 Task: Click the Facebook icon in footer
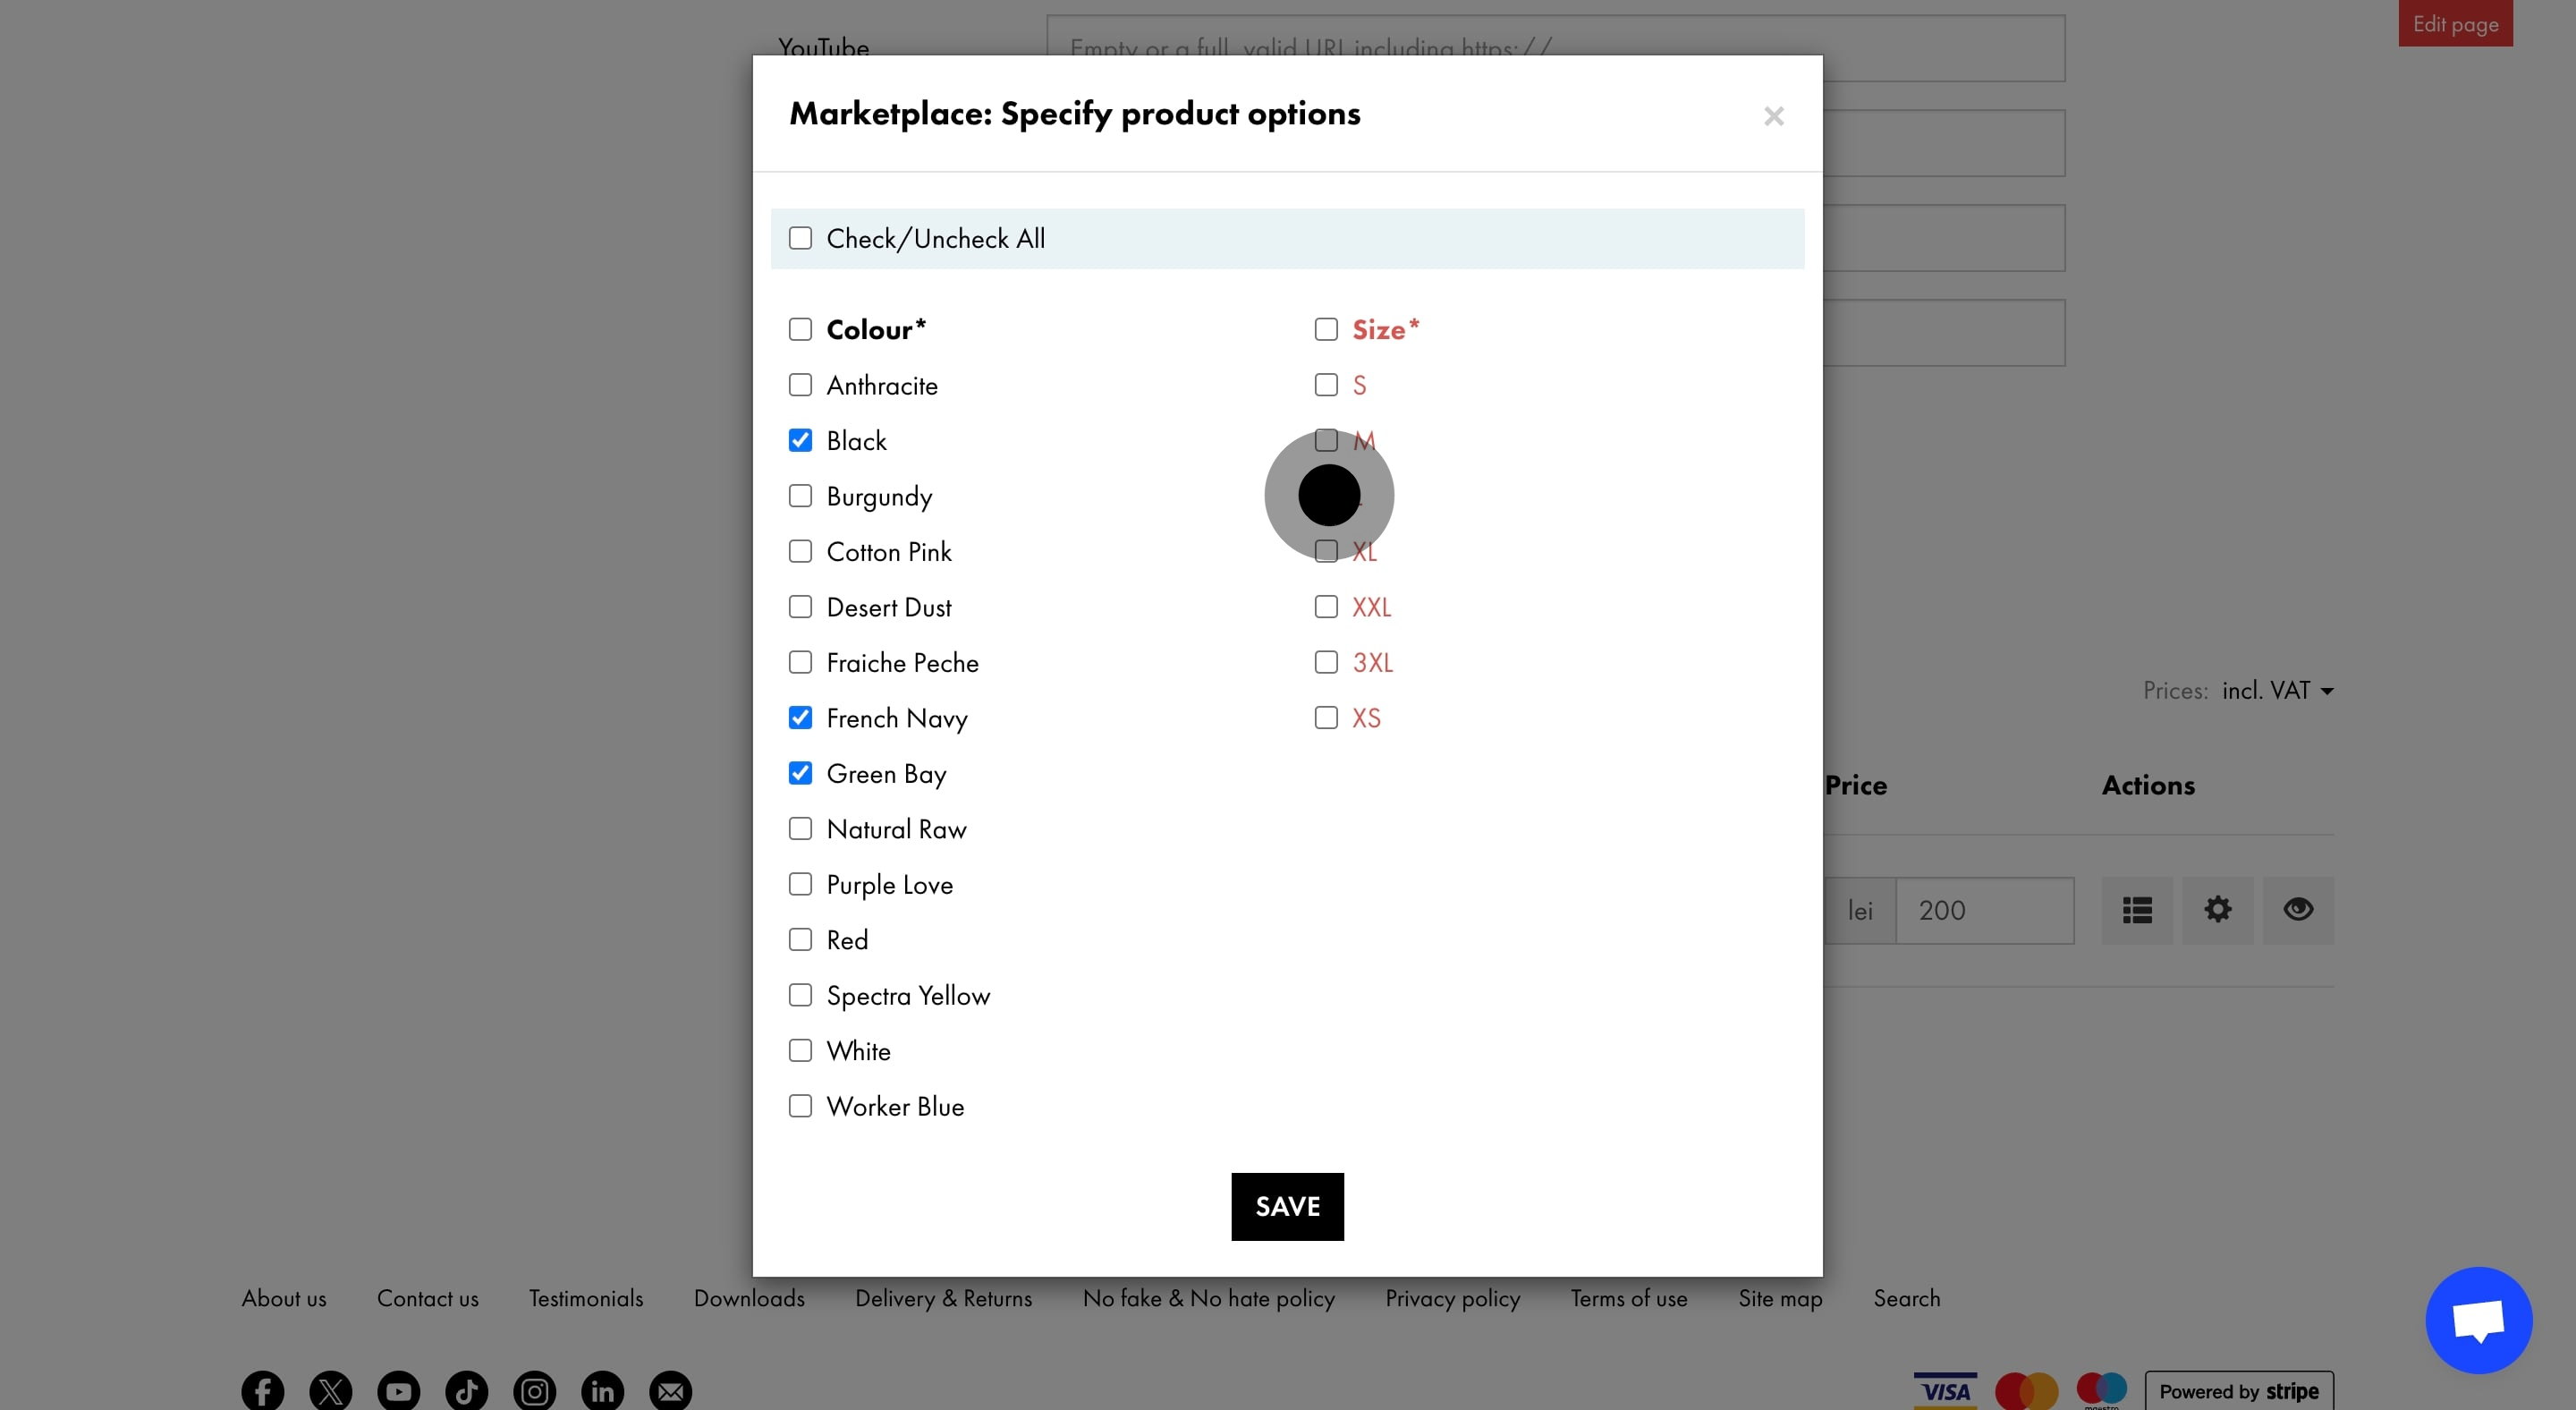click(262, 1390)
